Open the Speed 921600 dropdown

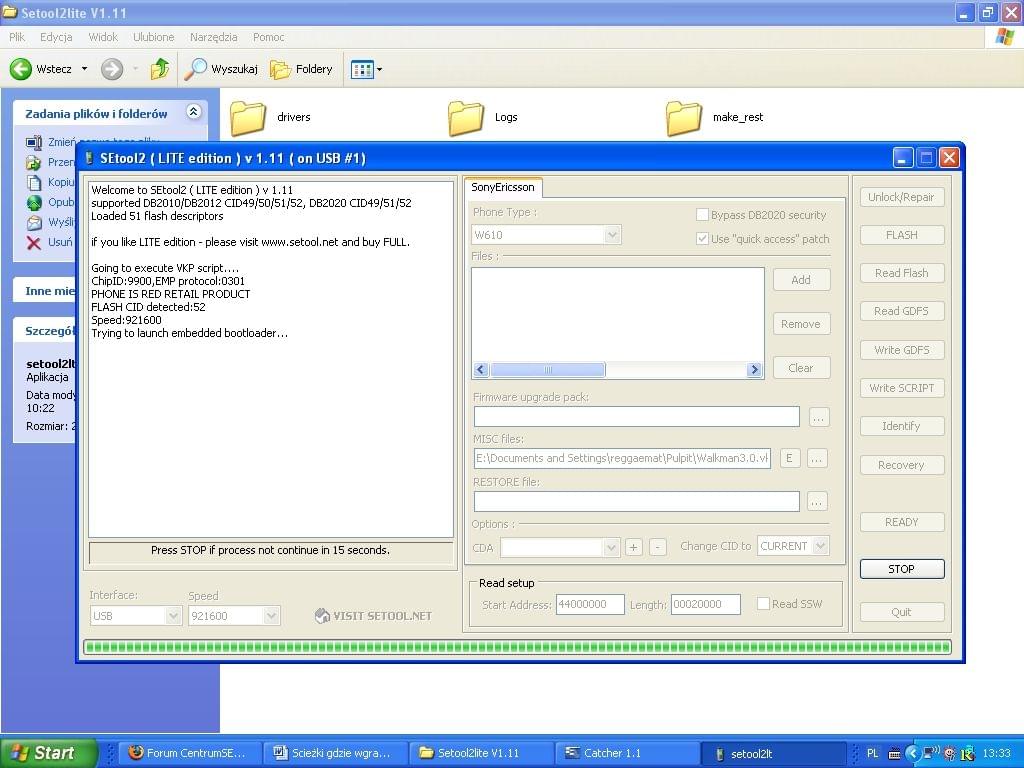tap(271, 616)
